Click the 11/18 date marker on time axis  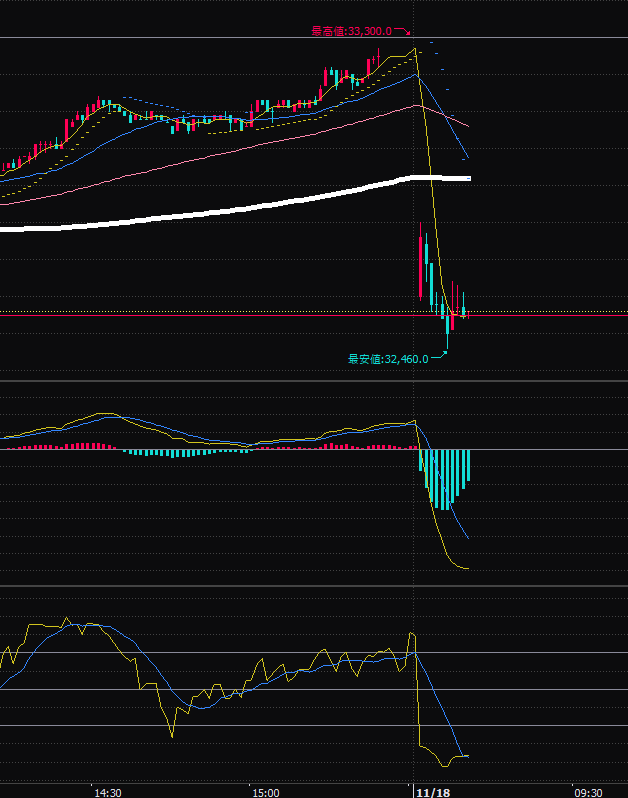click(432, 792)
